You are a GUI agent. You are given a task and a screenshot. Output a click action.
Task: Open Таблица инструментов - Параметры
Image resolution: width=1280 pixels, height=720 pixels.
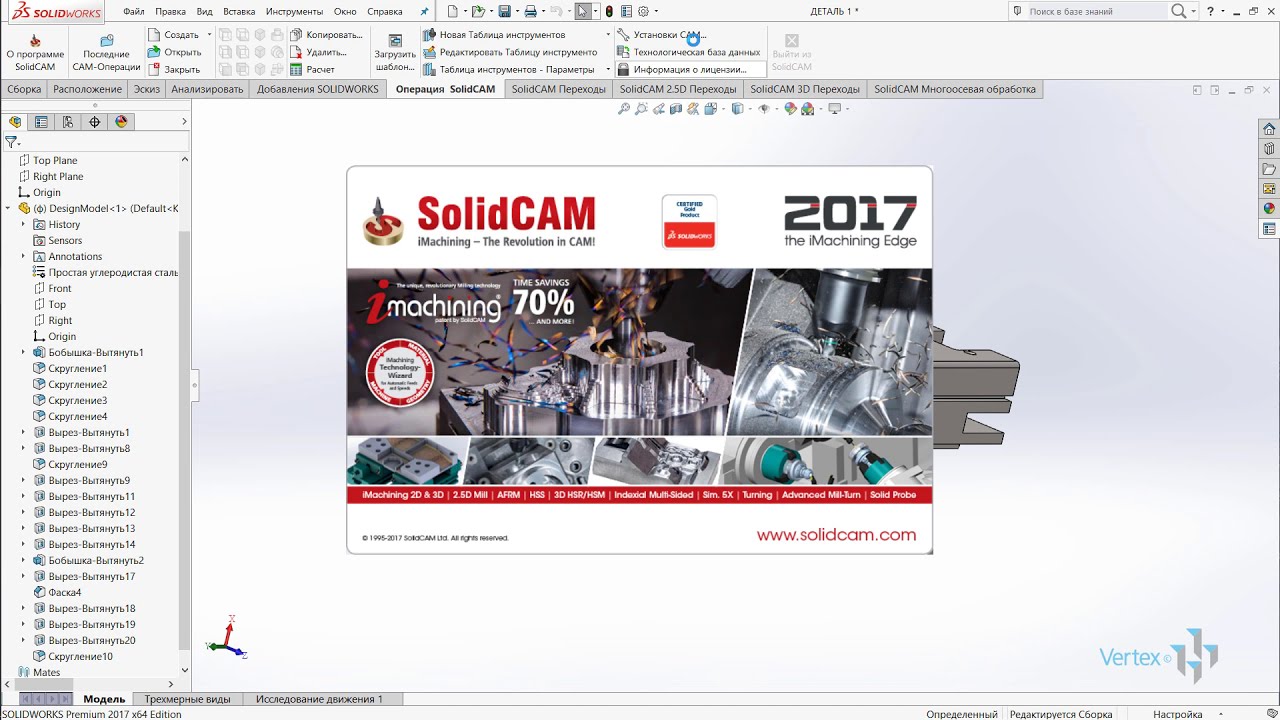coord(510,69)
